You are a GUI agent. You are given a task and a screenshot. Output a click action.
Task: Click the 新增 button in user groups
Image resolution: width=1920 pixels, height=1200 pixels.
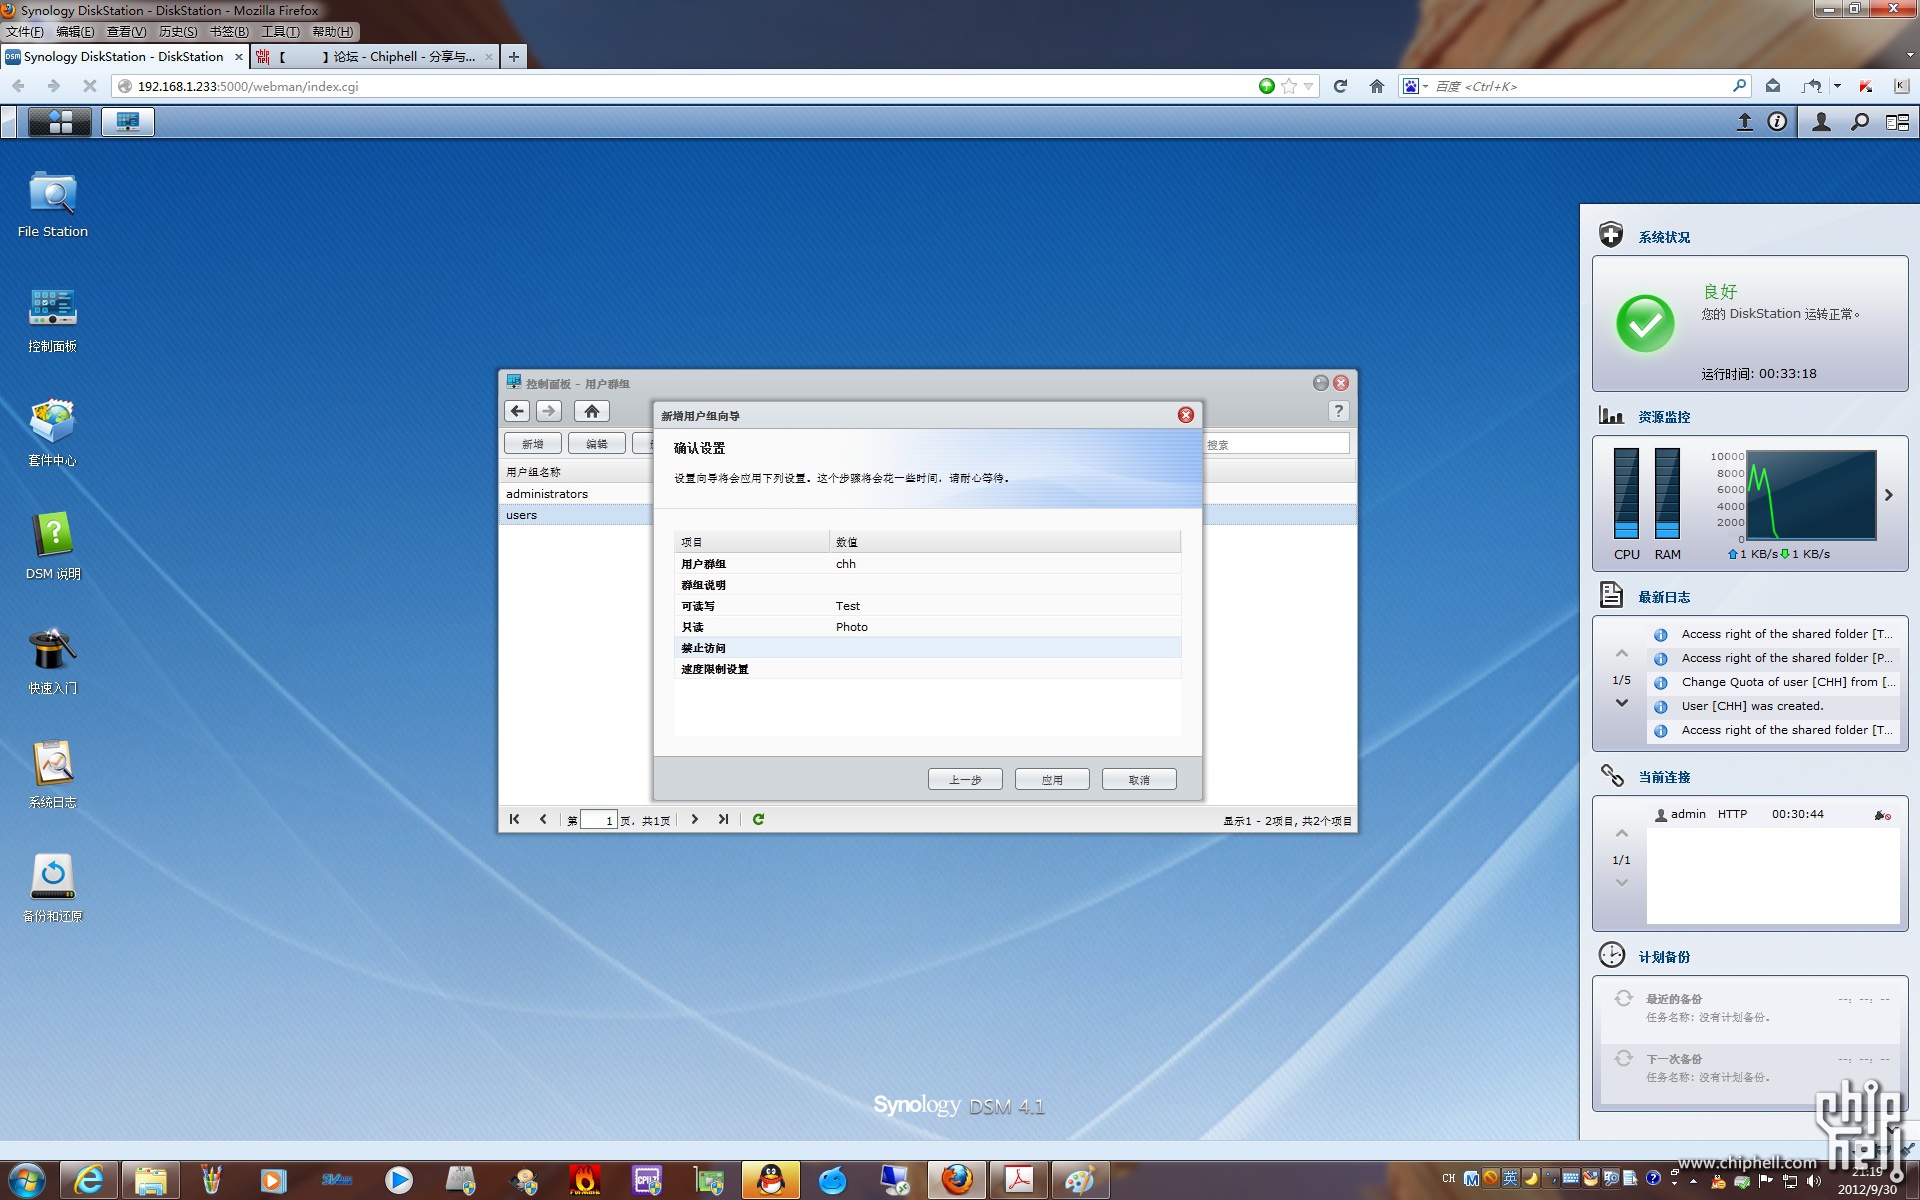click(533, 444)
